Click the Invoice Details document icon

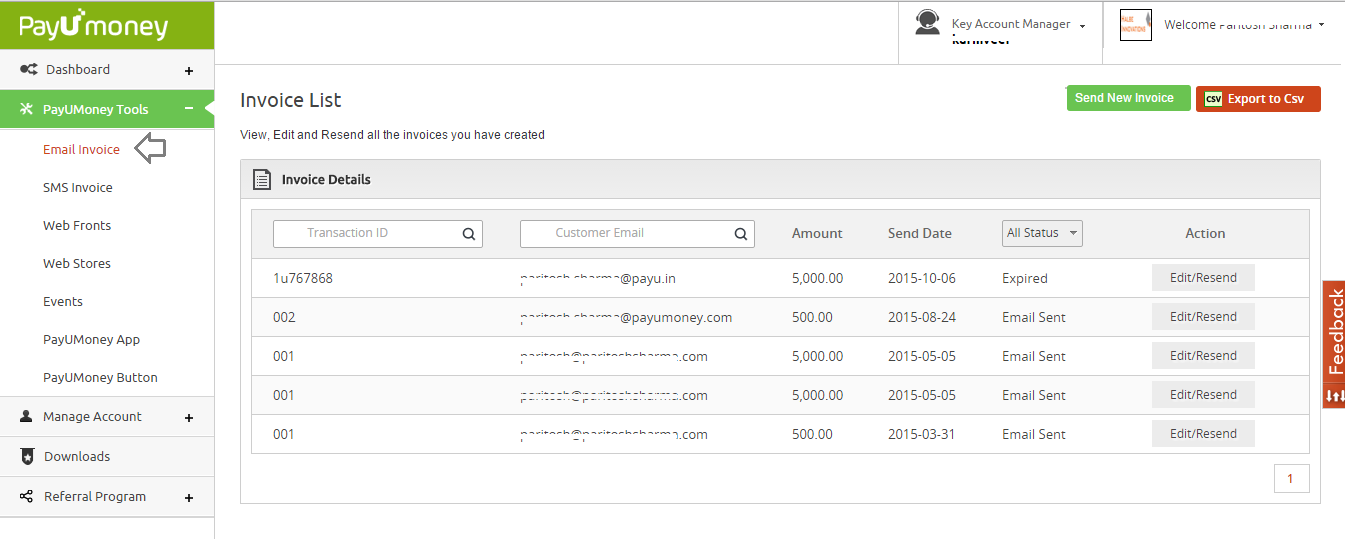(262, 180)
